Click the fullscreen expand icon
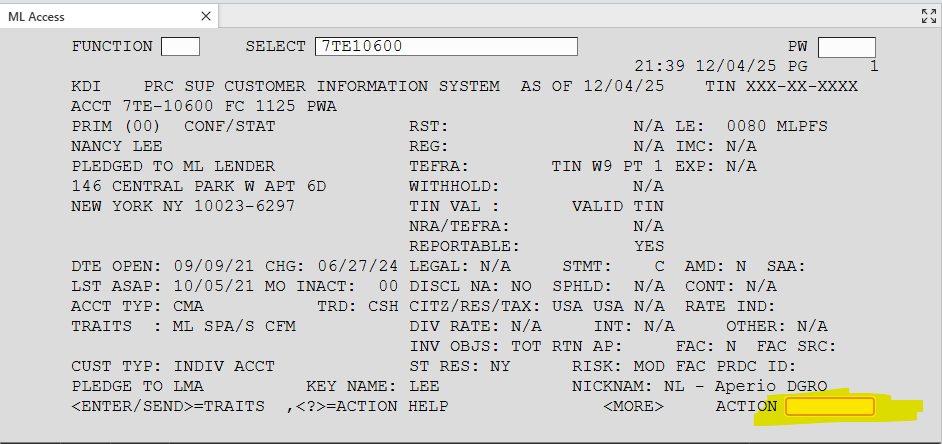The height and width of the screenshot is (444, 942). [927, 16]
